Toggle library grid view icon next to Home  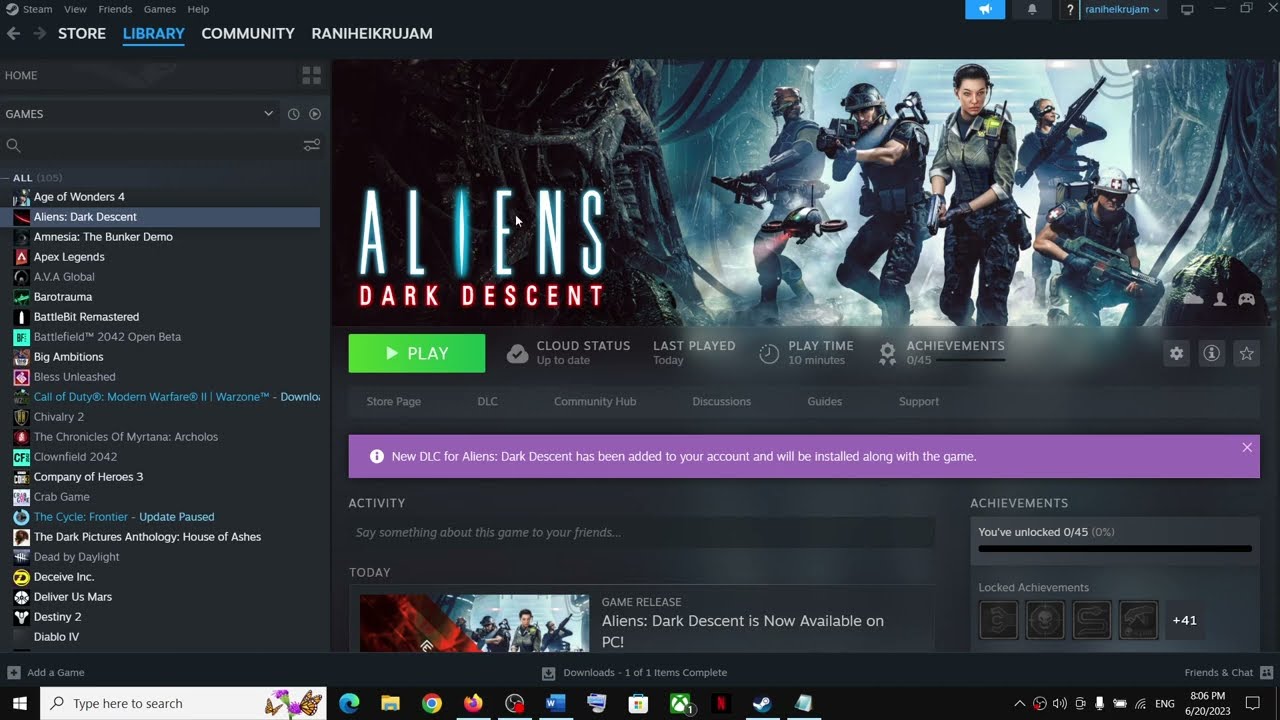[311, 75]
